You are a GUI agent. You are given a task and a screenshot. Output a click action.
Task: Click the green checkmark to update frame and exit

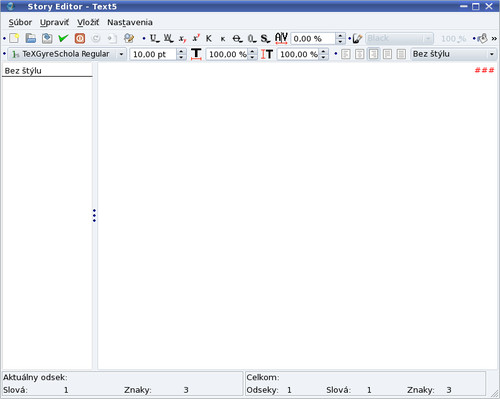coord(63,38)
